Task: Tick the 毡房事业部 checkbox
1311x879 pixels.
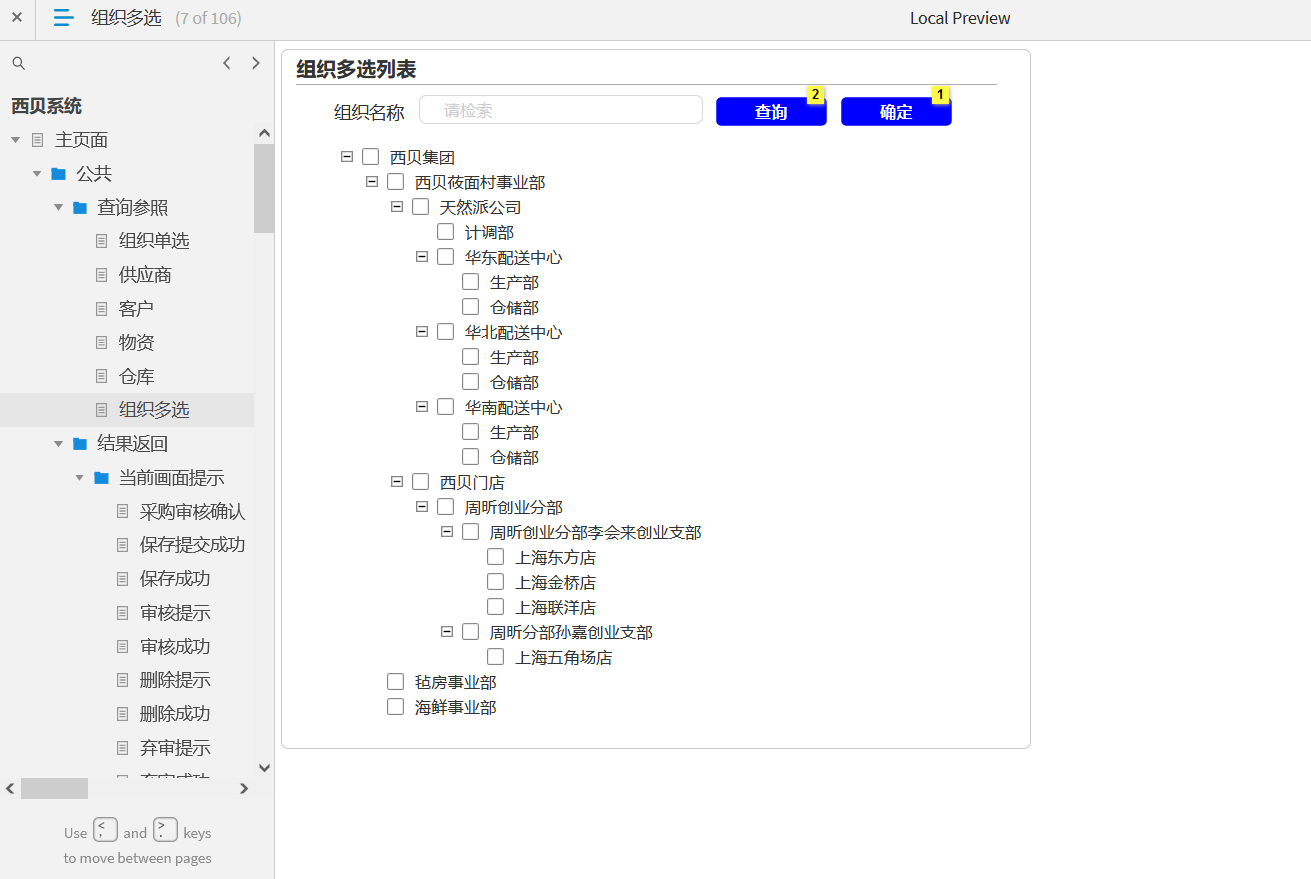Action: point(396,682)
